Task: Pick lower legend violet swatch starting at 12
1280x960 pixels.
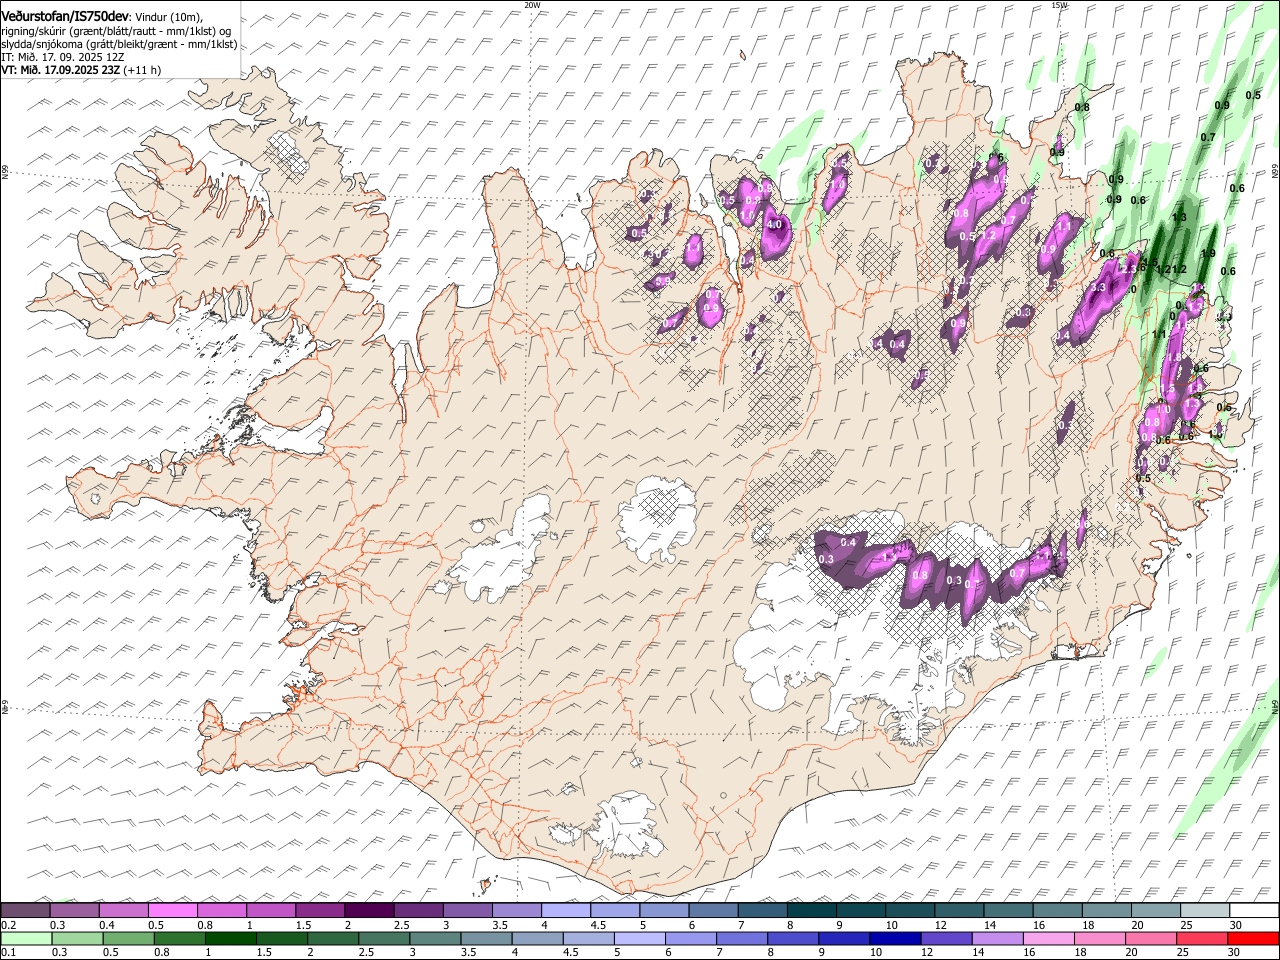Action: coord(945,938)
